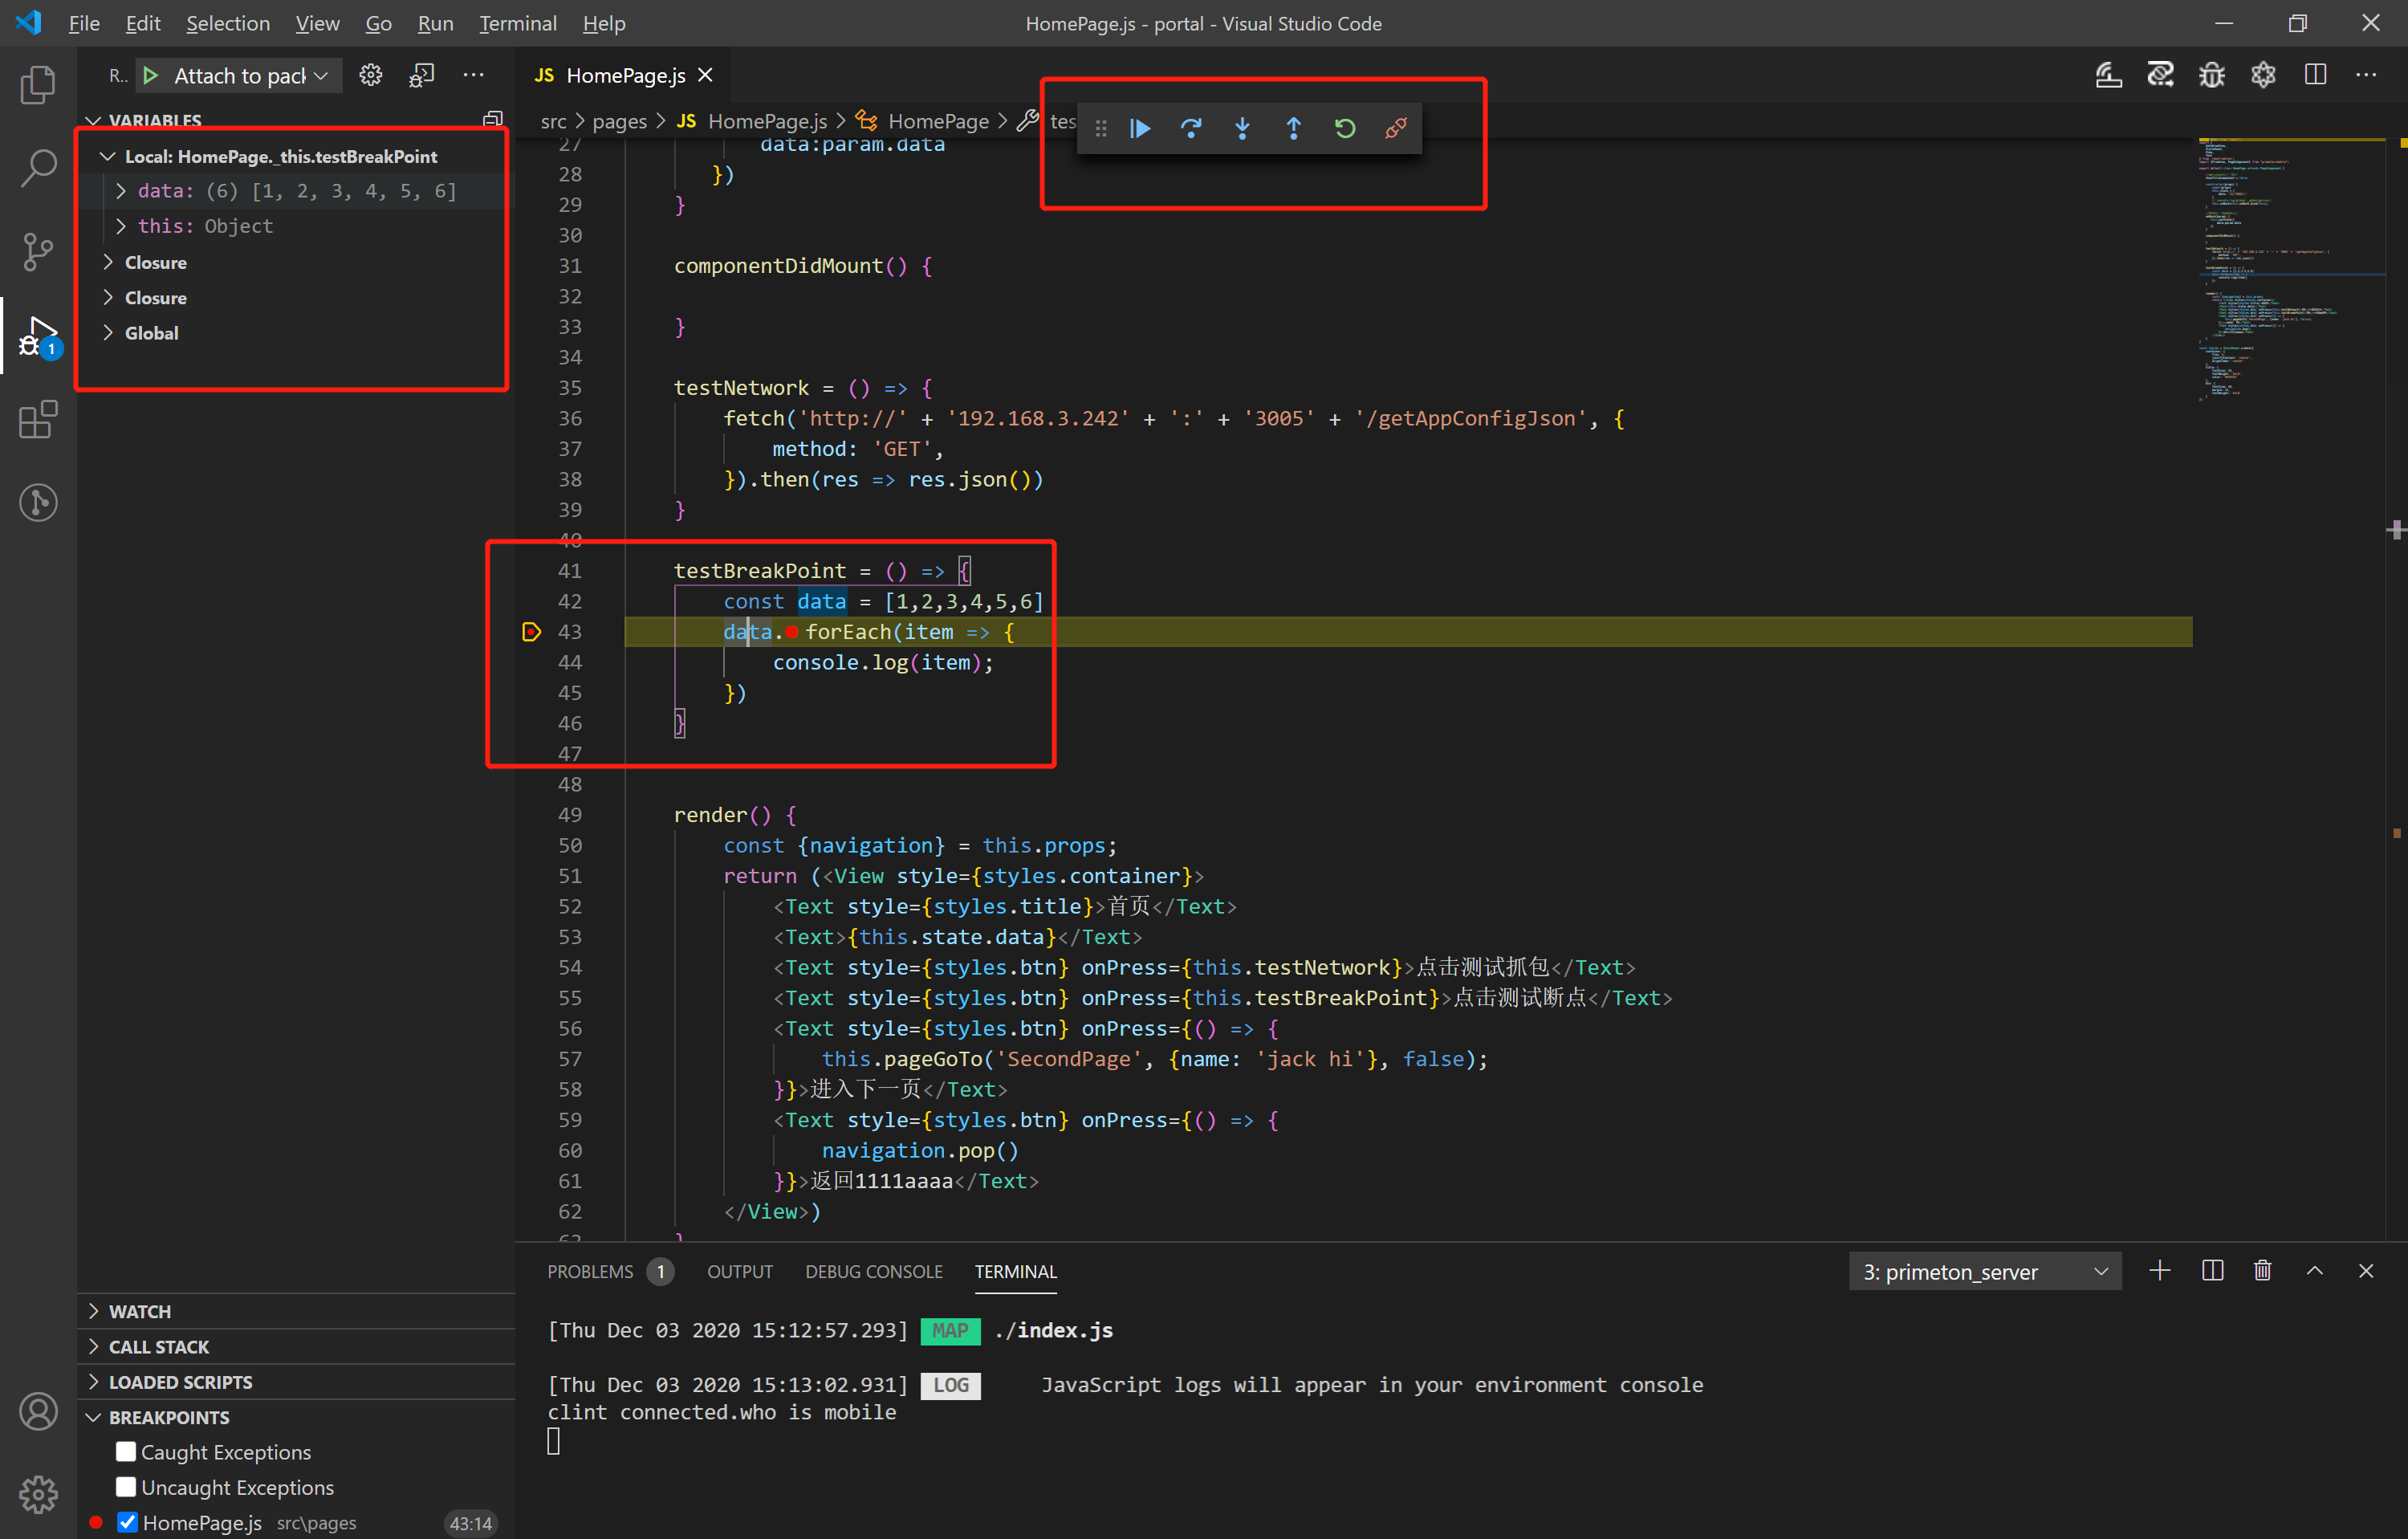This screenshot has width=2408, height=1539.
Task: Enable Uncaught Exceptions breakpoint
Action: [126, 1487]
